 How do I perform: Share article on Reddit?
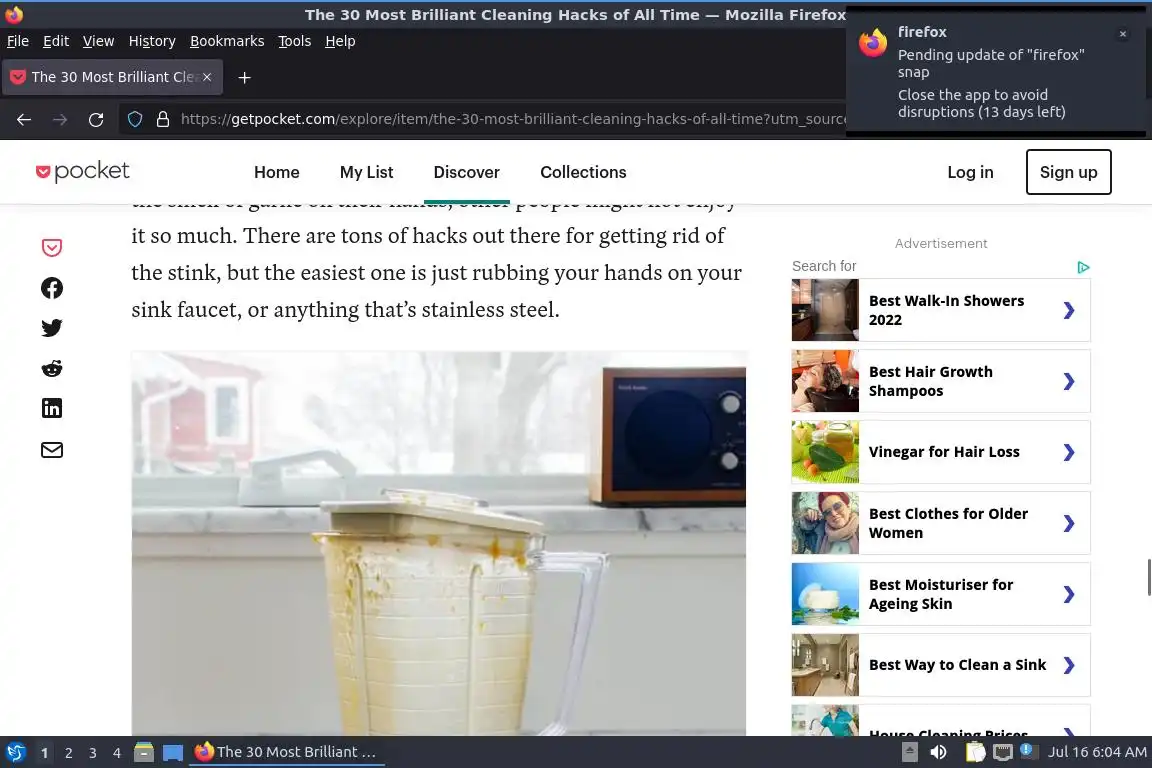[51, 368]
